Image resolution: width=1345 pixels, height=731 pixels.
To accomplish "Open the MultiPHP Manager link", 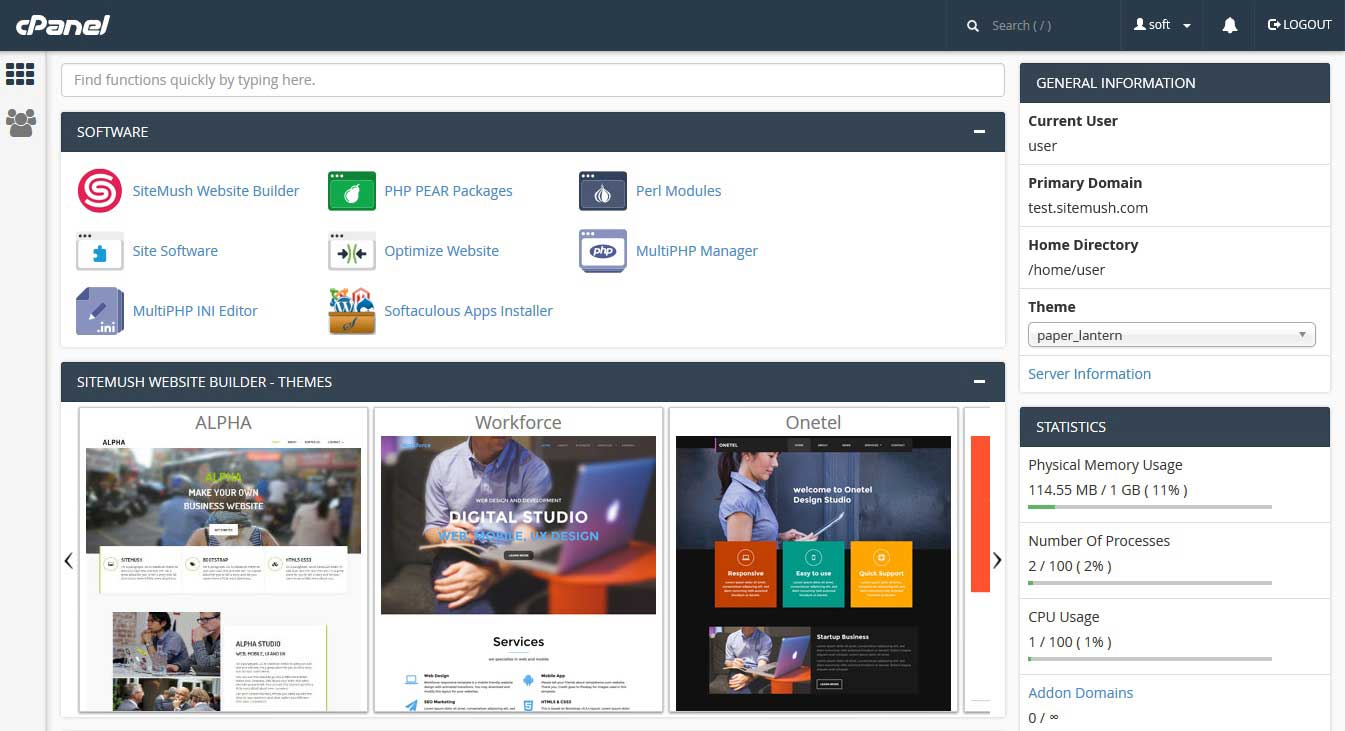I will [x=697, y=251].
